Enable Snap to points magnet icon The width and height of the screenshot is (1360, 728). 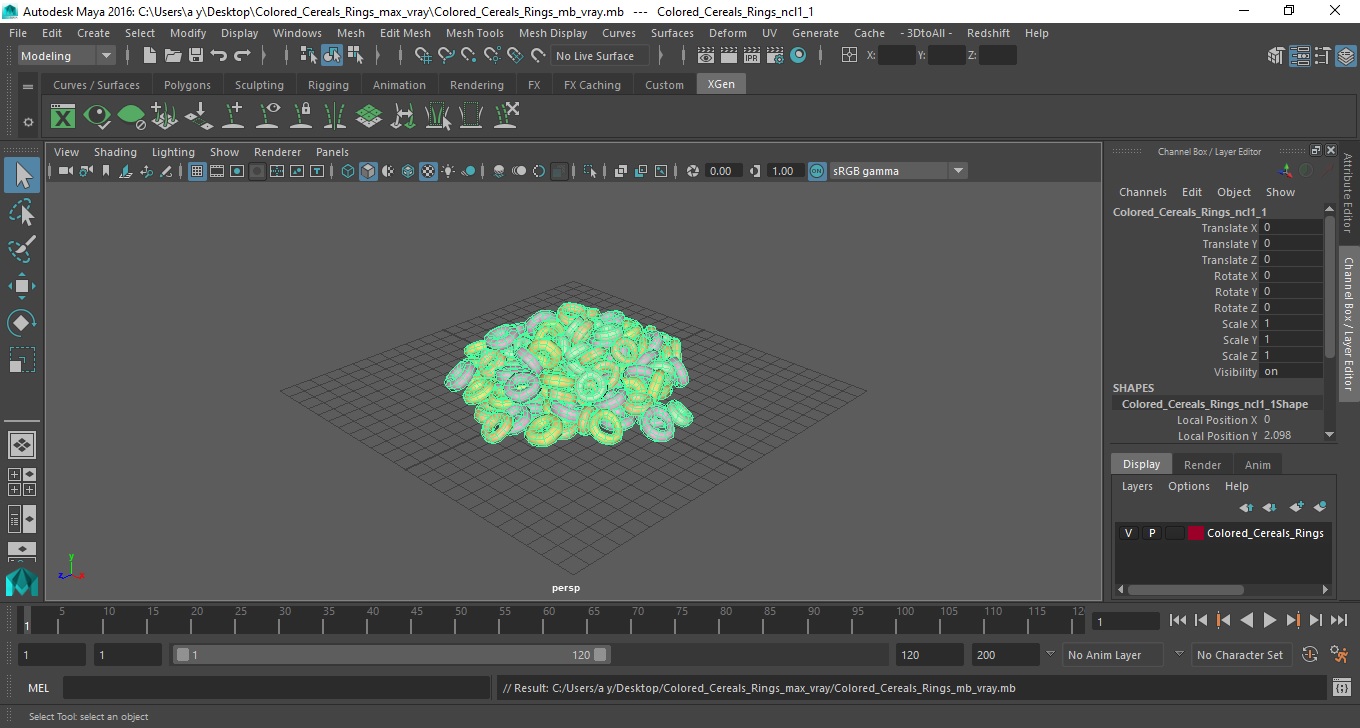click(x=468, y=56)
